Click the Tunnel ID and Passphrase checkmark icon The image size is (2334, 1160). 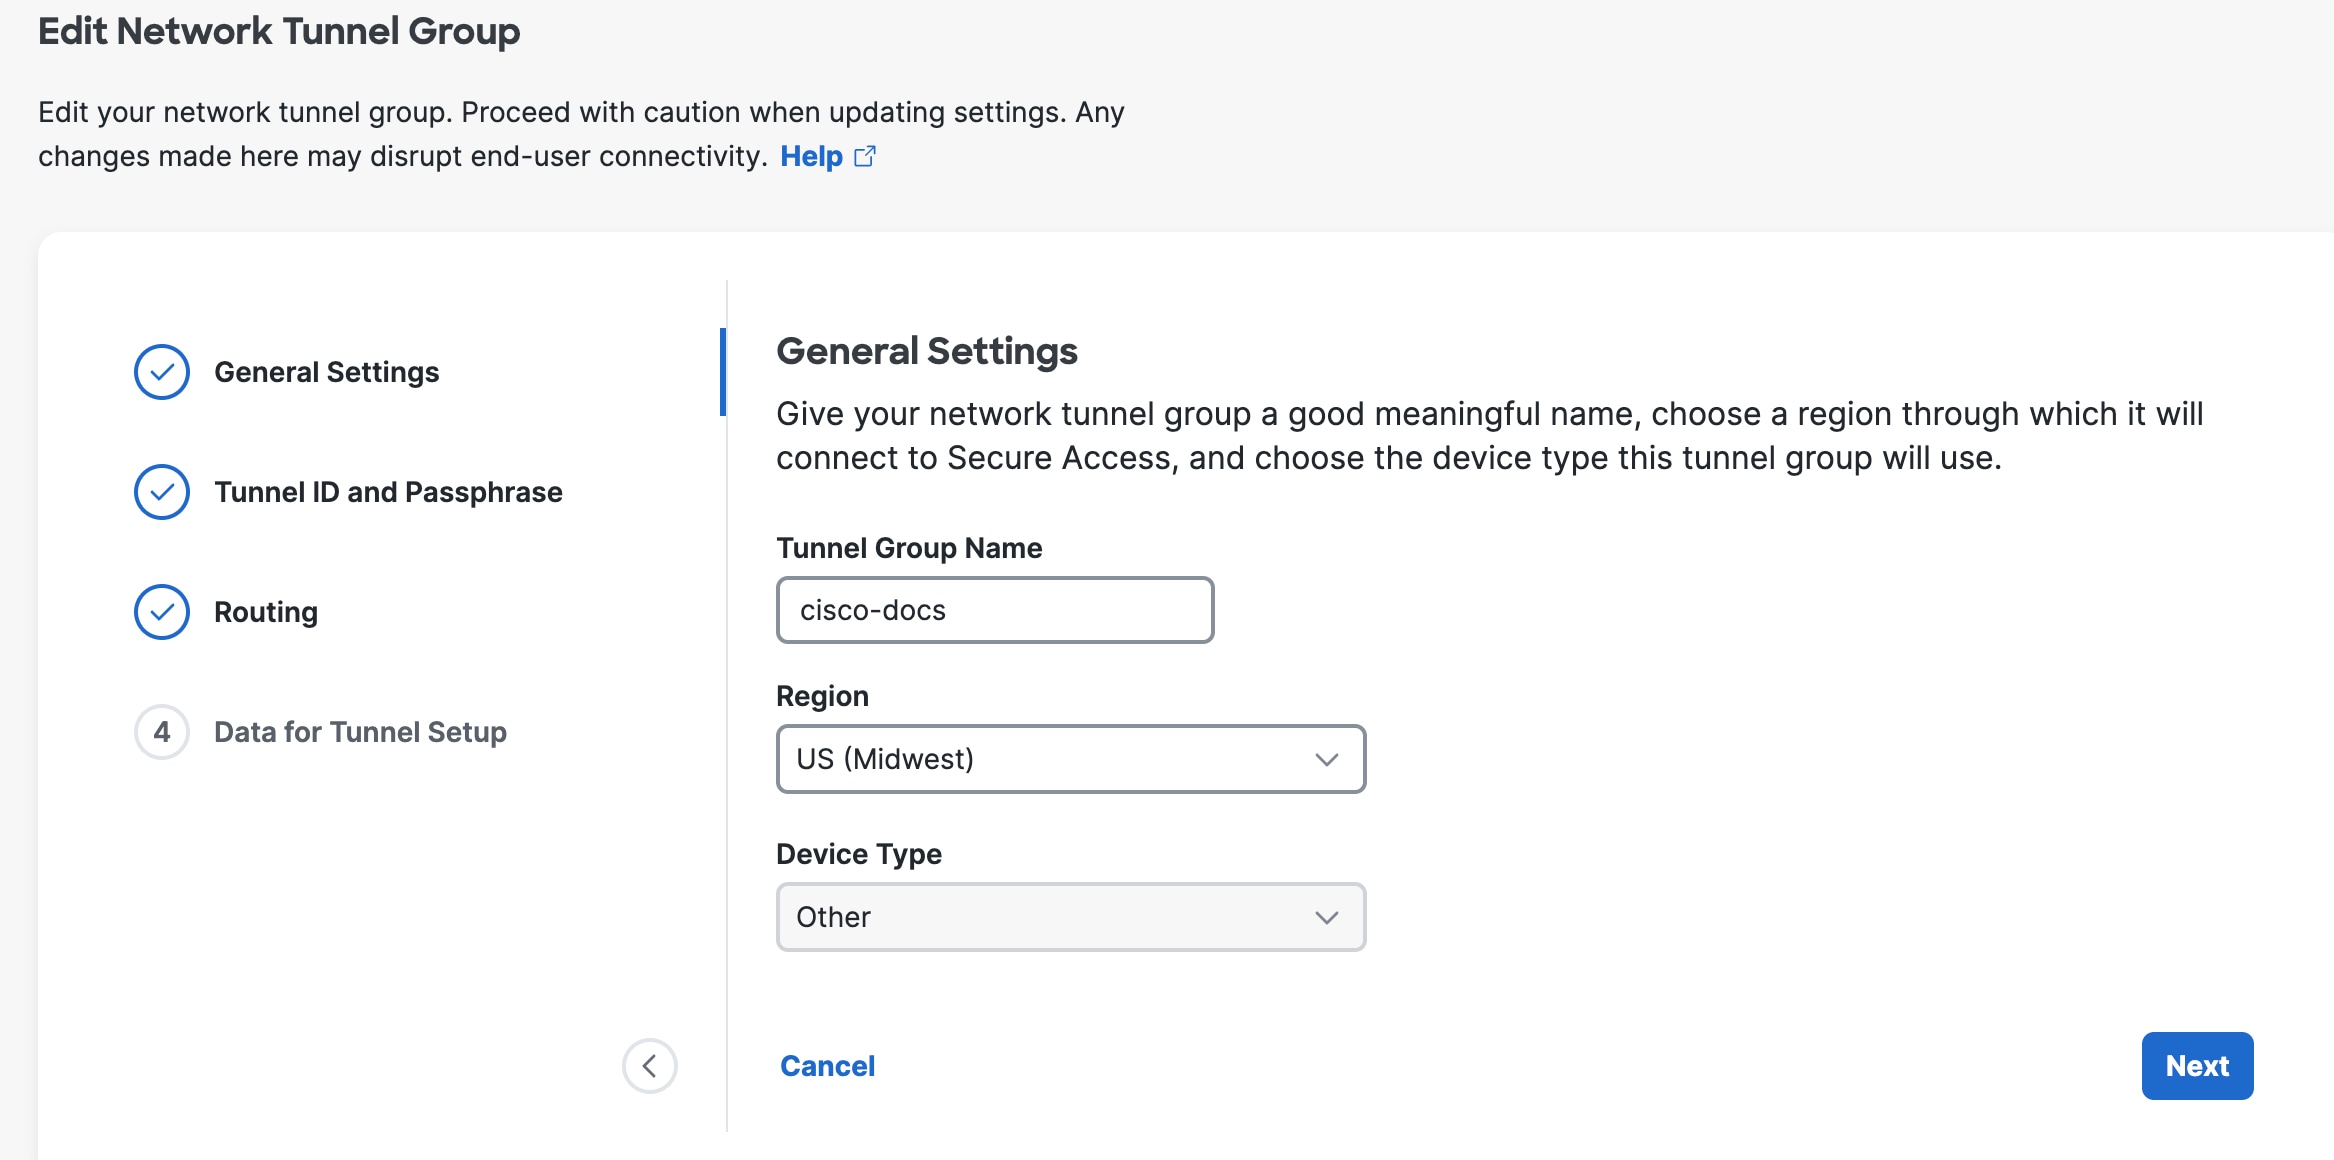tap(161, 491)
